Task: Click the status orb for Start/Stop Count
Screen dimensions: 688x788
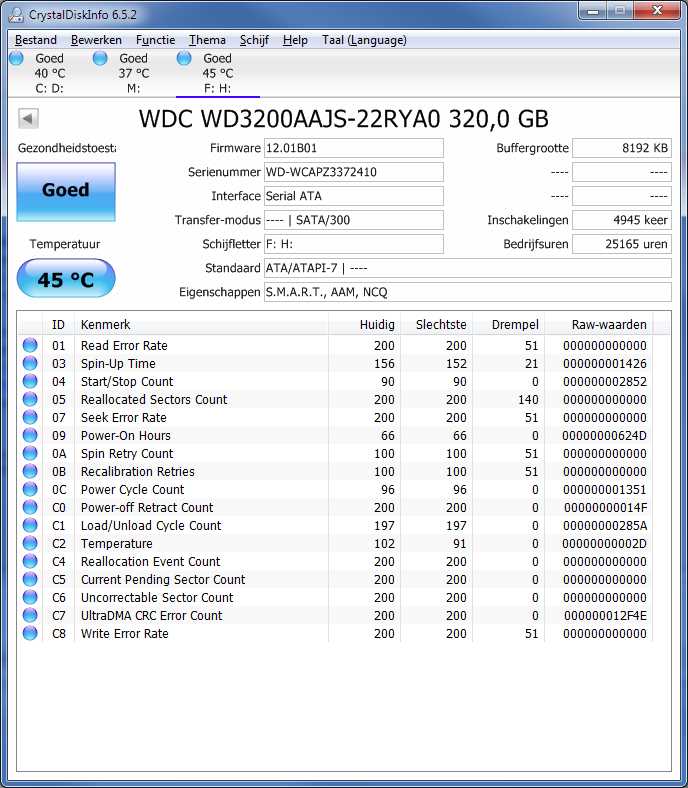Action: pyautogui.click(x=30, y=381)
